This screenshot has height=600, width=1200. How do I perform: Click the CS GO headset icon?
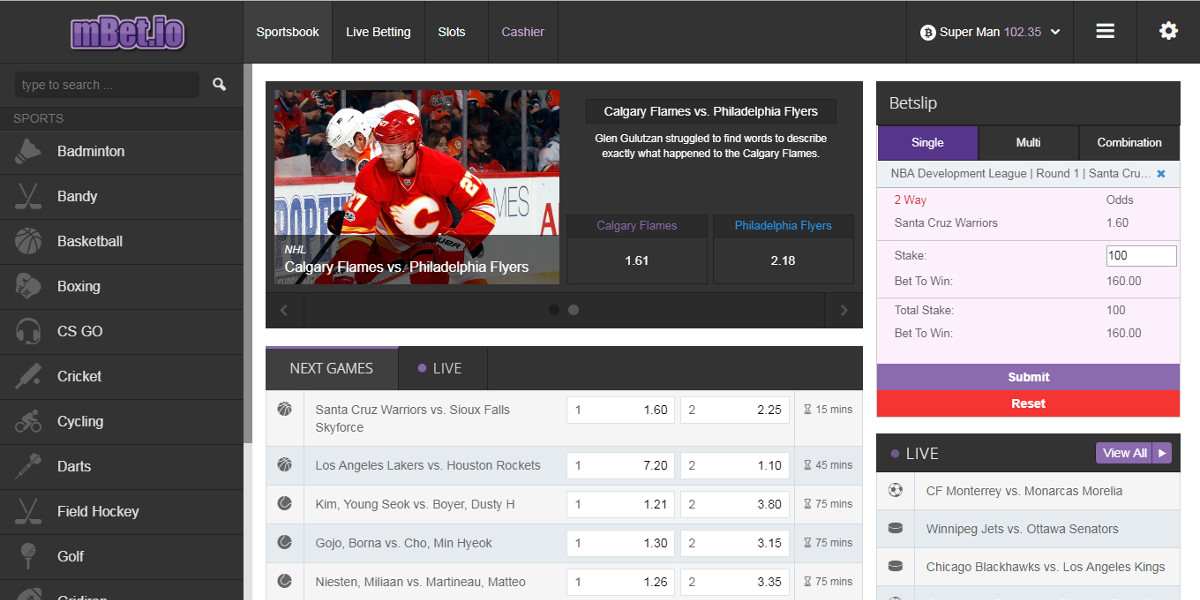click(28, 331)
